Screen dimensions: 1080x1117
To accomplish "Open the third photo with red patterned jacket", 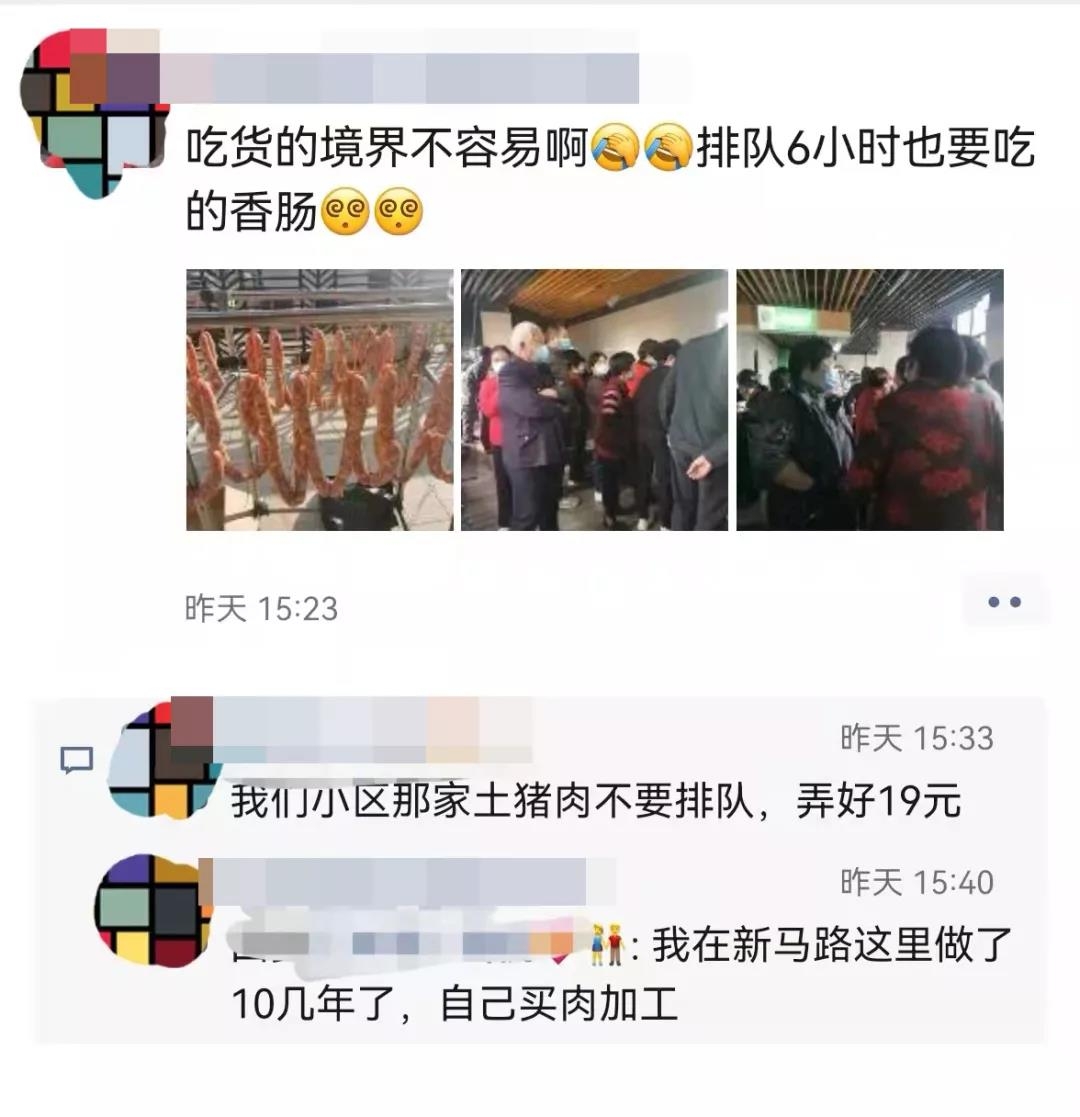I will [x=870, y=400].
